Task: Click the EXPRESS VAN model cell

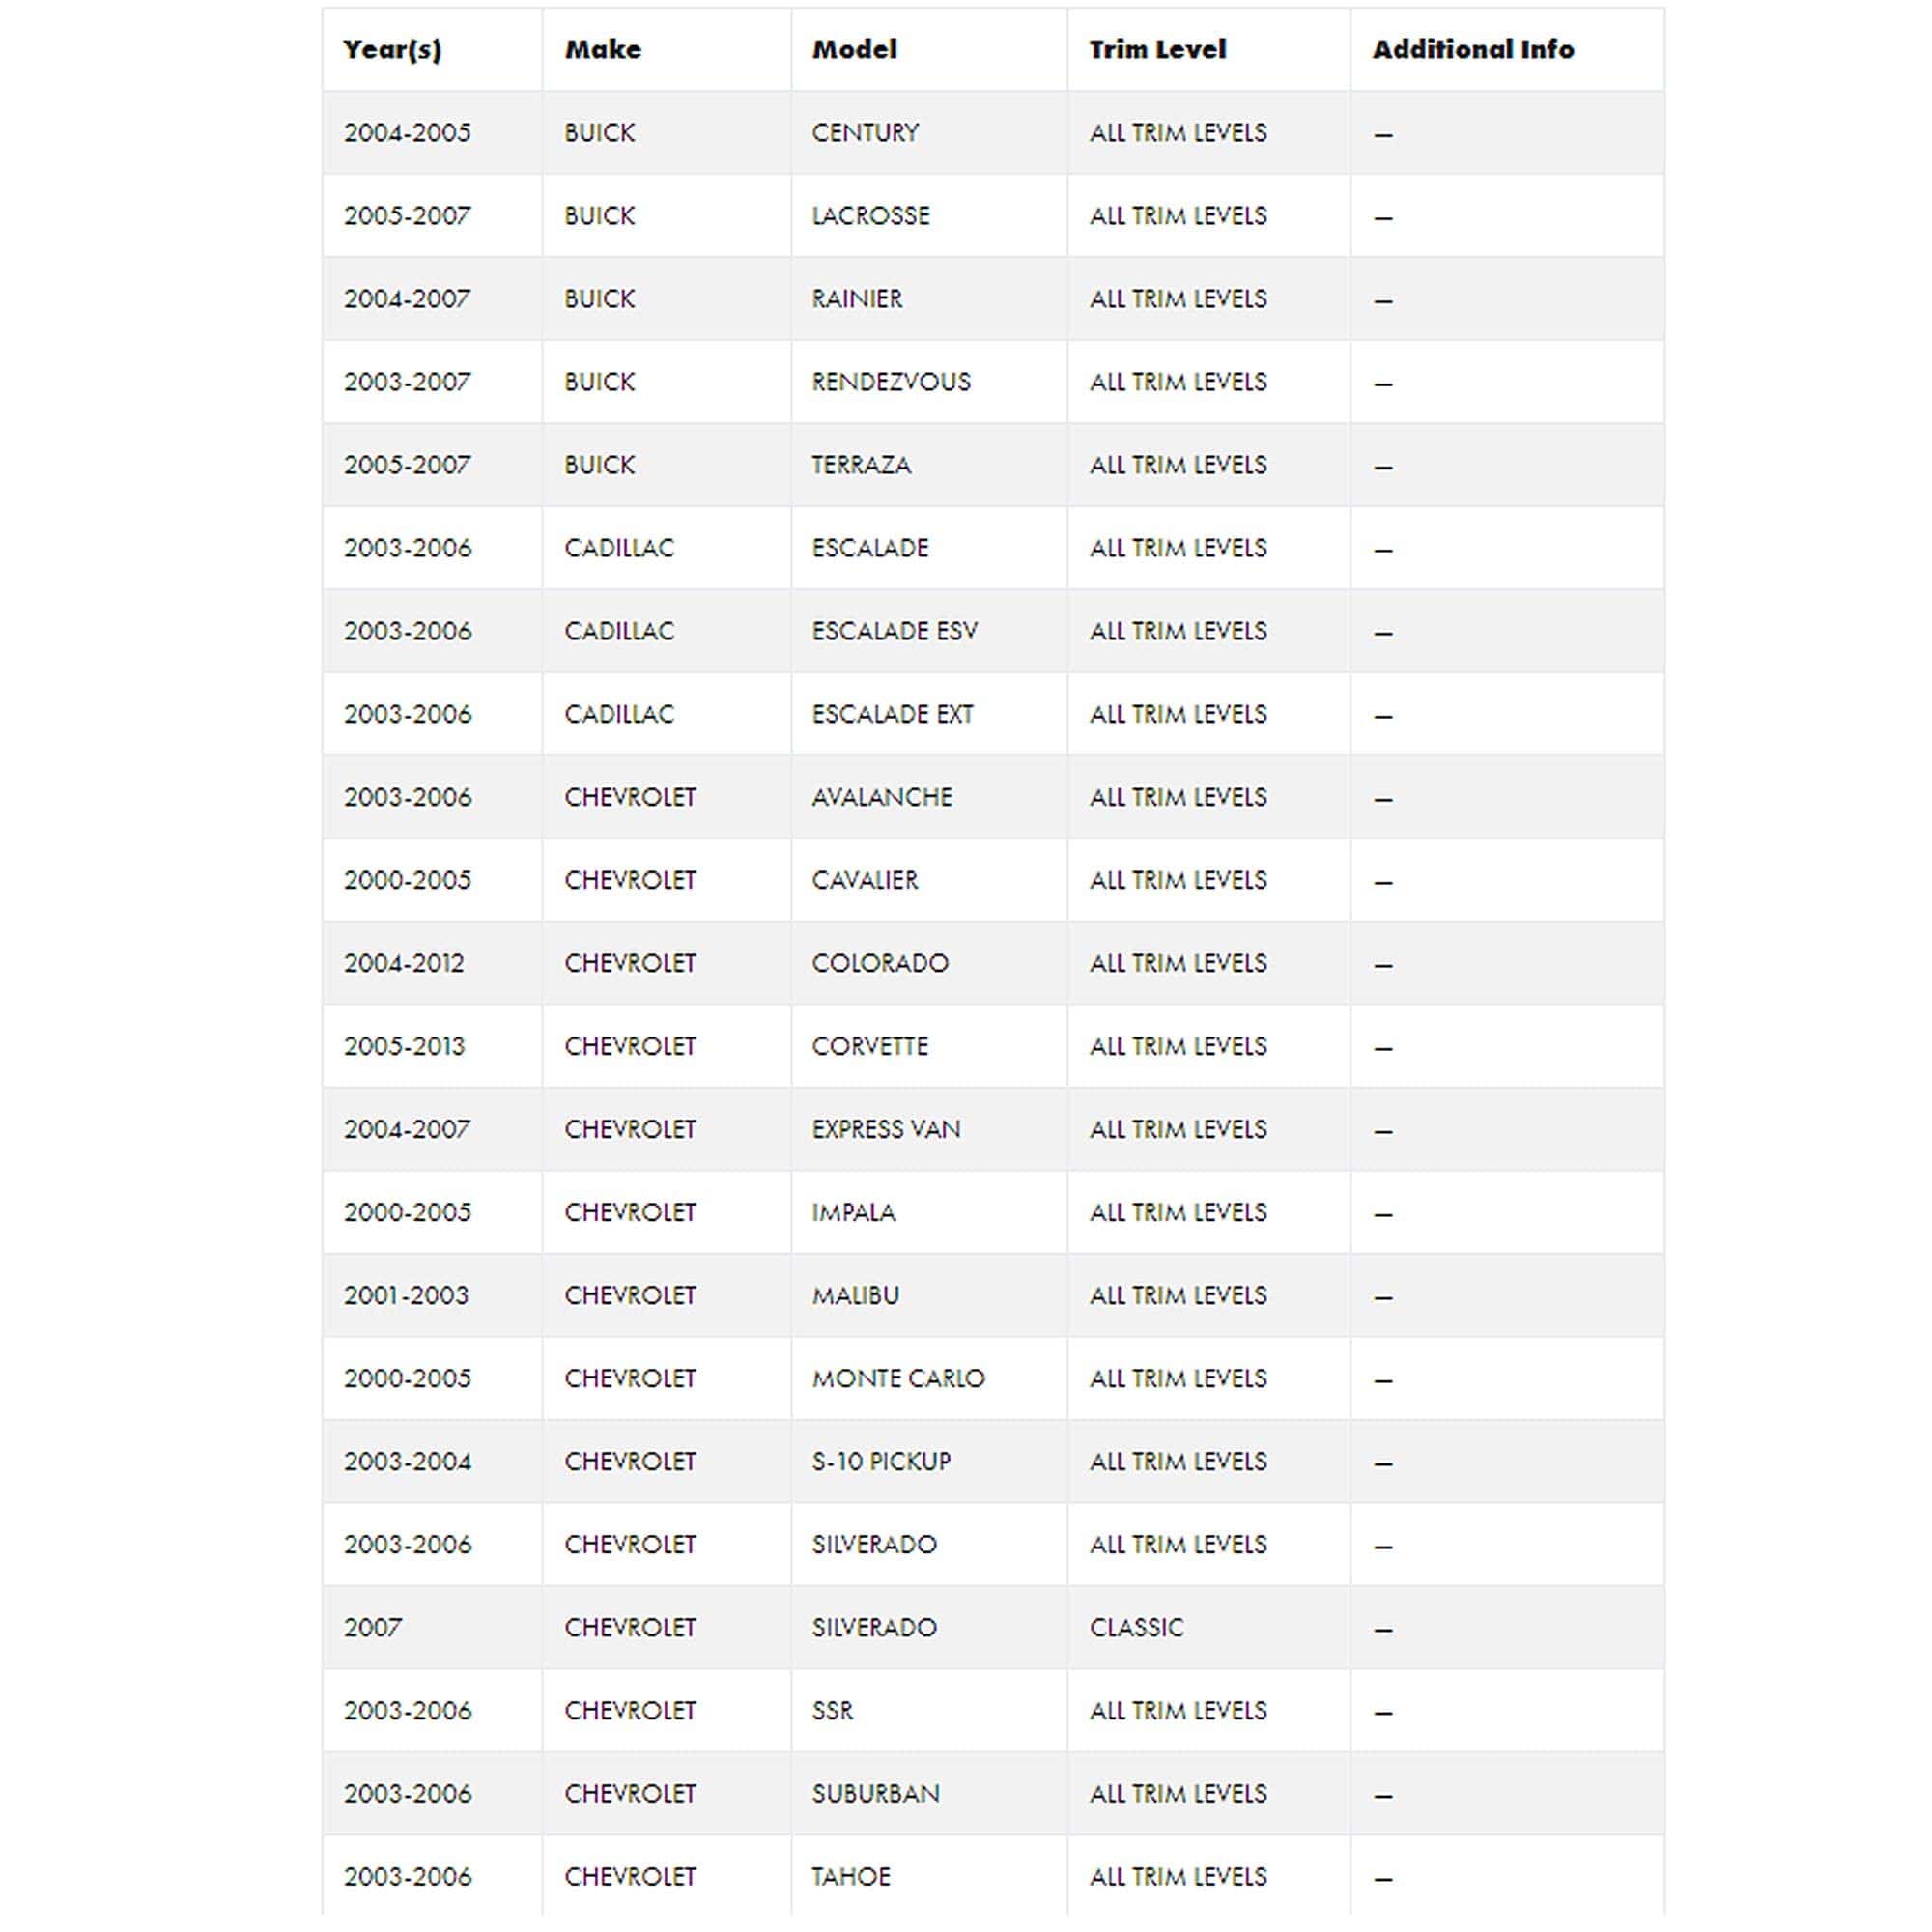Action: 886,1129
